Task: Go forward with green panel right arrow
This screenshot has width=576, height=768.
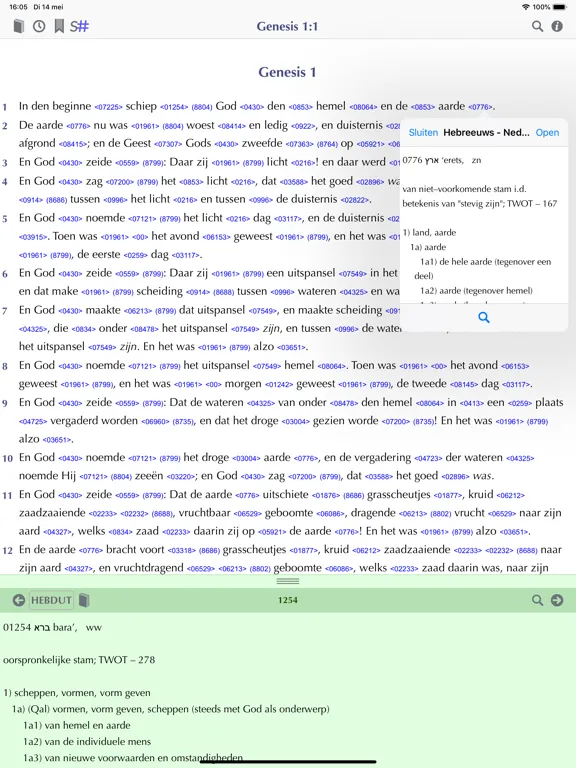Action: click(x=557, y=600)
